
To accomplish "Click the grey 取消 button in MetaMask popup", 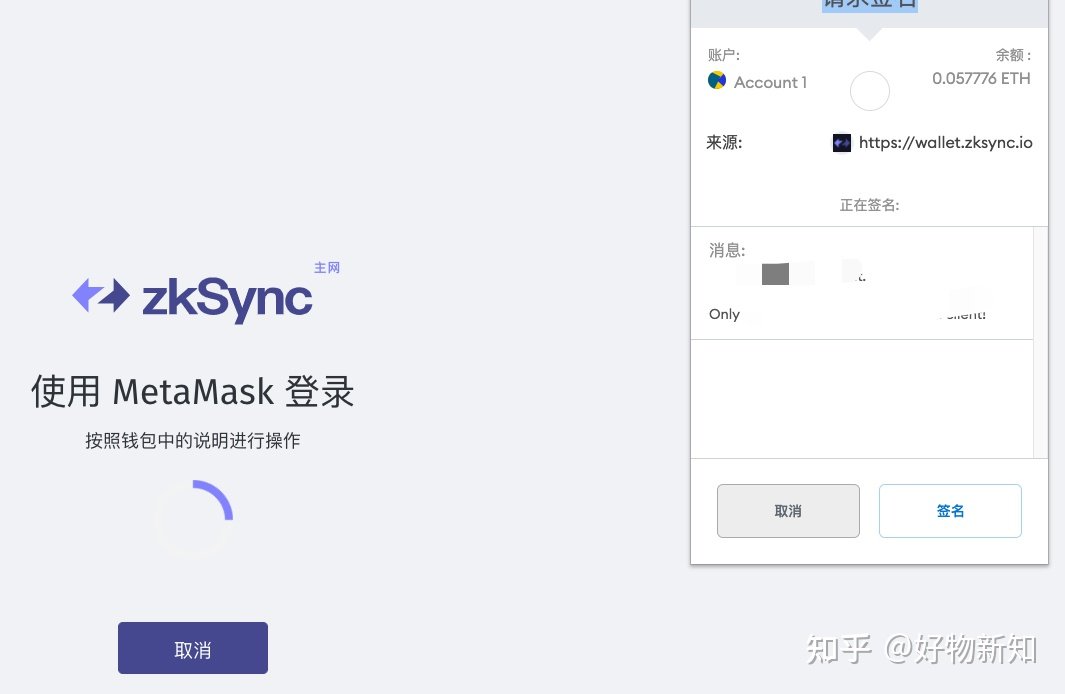I will coord(788,511).
